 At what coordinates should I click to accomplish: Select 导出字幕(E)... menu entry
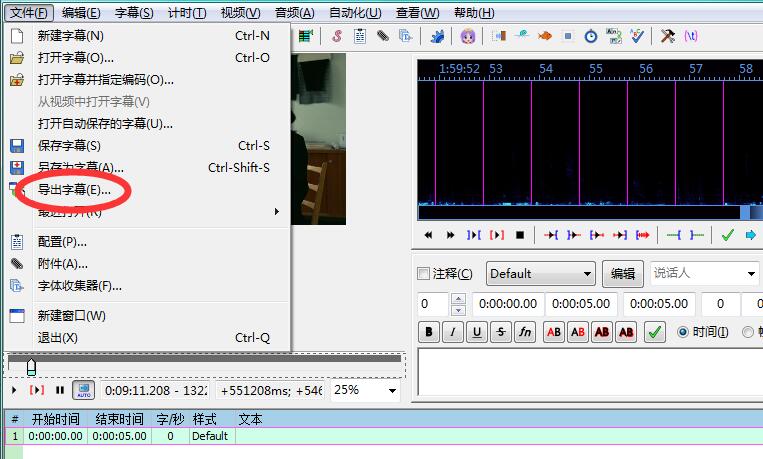(x=147, y=189)
